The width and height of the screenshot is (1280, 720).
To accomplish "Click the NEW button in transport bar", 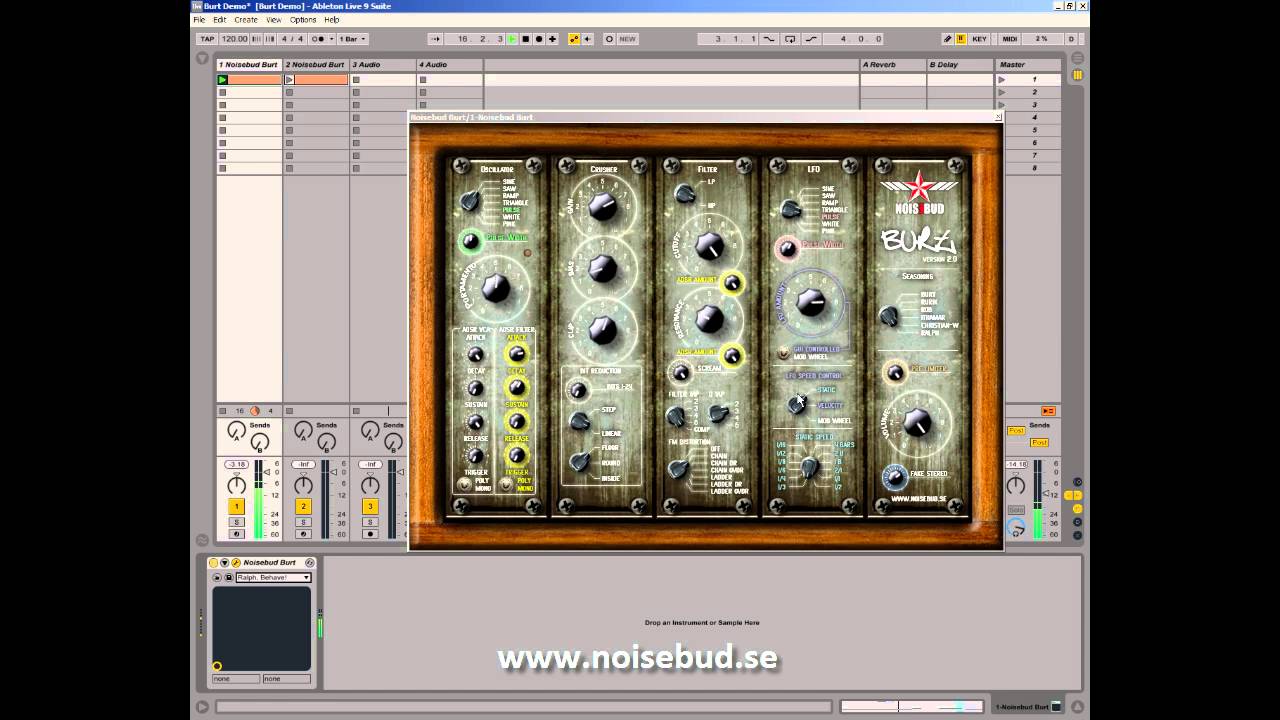I will coord(627,39).
